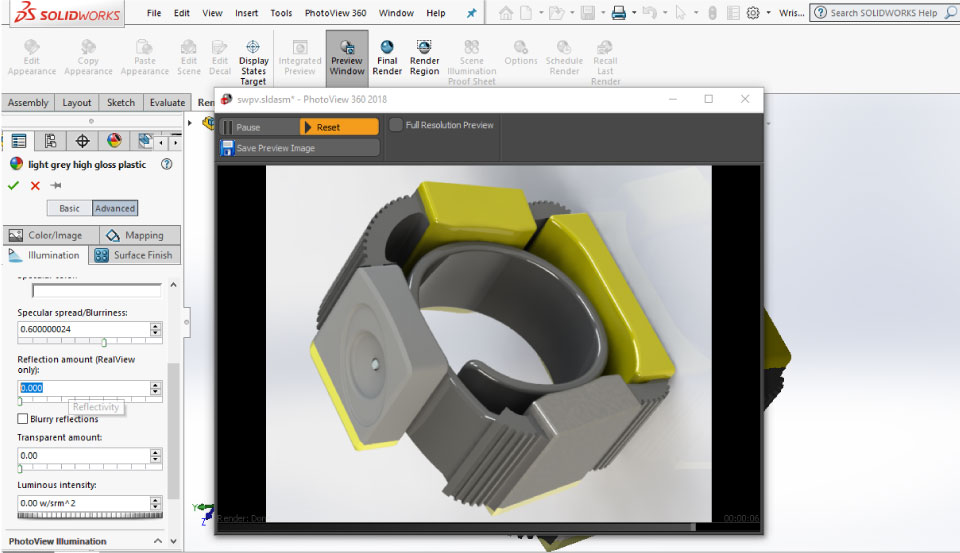Increment Luminous intensity spinner
This screenshot has height=553, width=960.
click(x=156, y=500)
